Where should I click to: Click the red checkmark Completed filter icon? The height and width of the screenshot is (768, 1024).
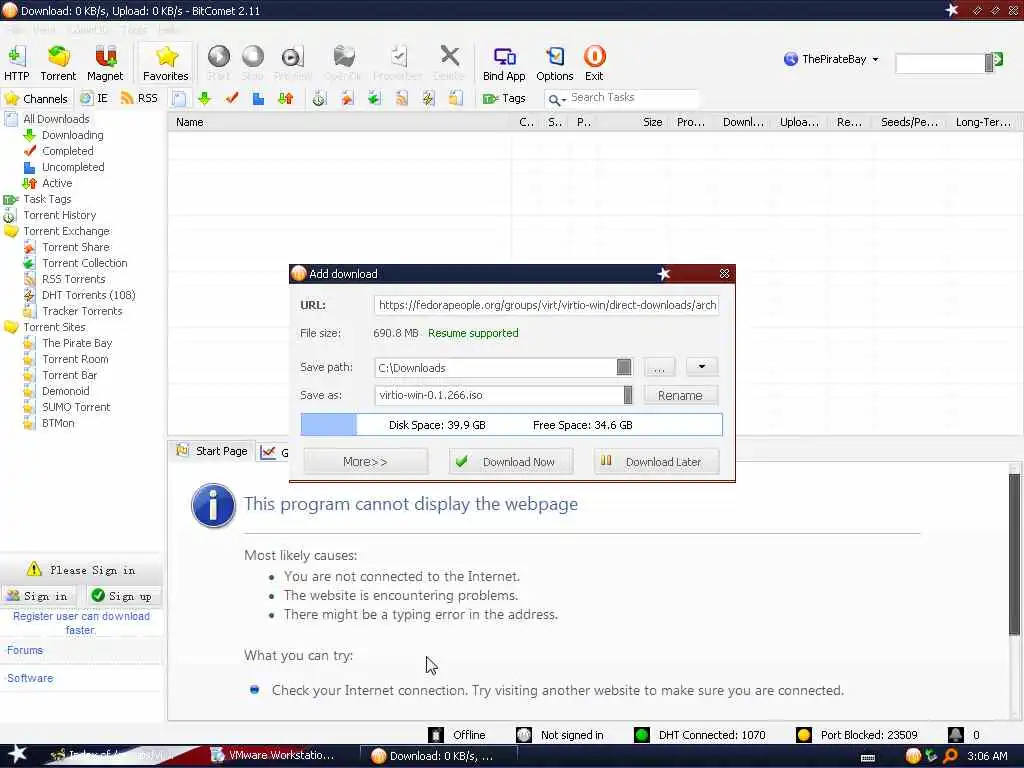click(231, 99)
